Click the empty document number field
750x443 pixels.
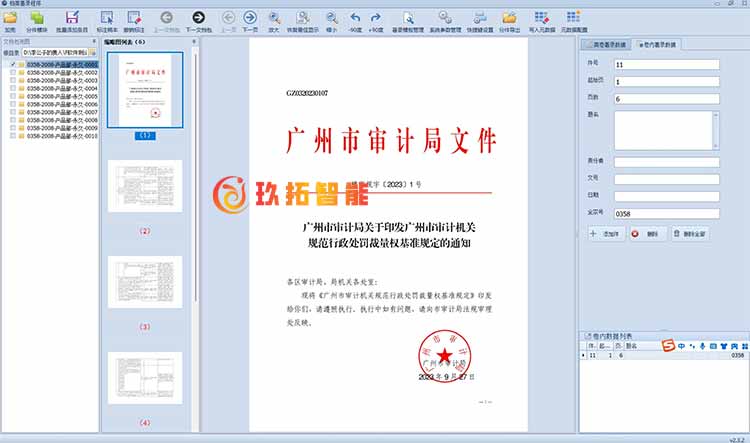(666, 179)
